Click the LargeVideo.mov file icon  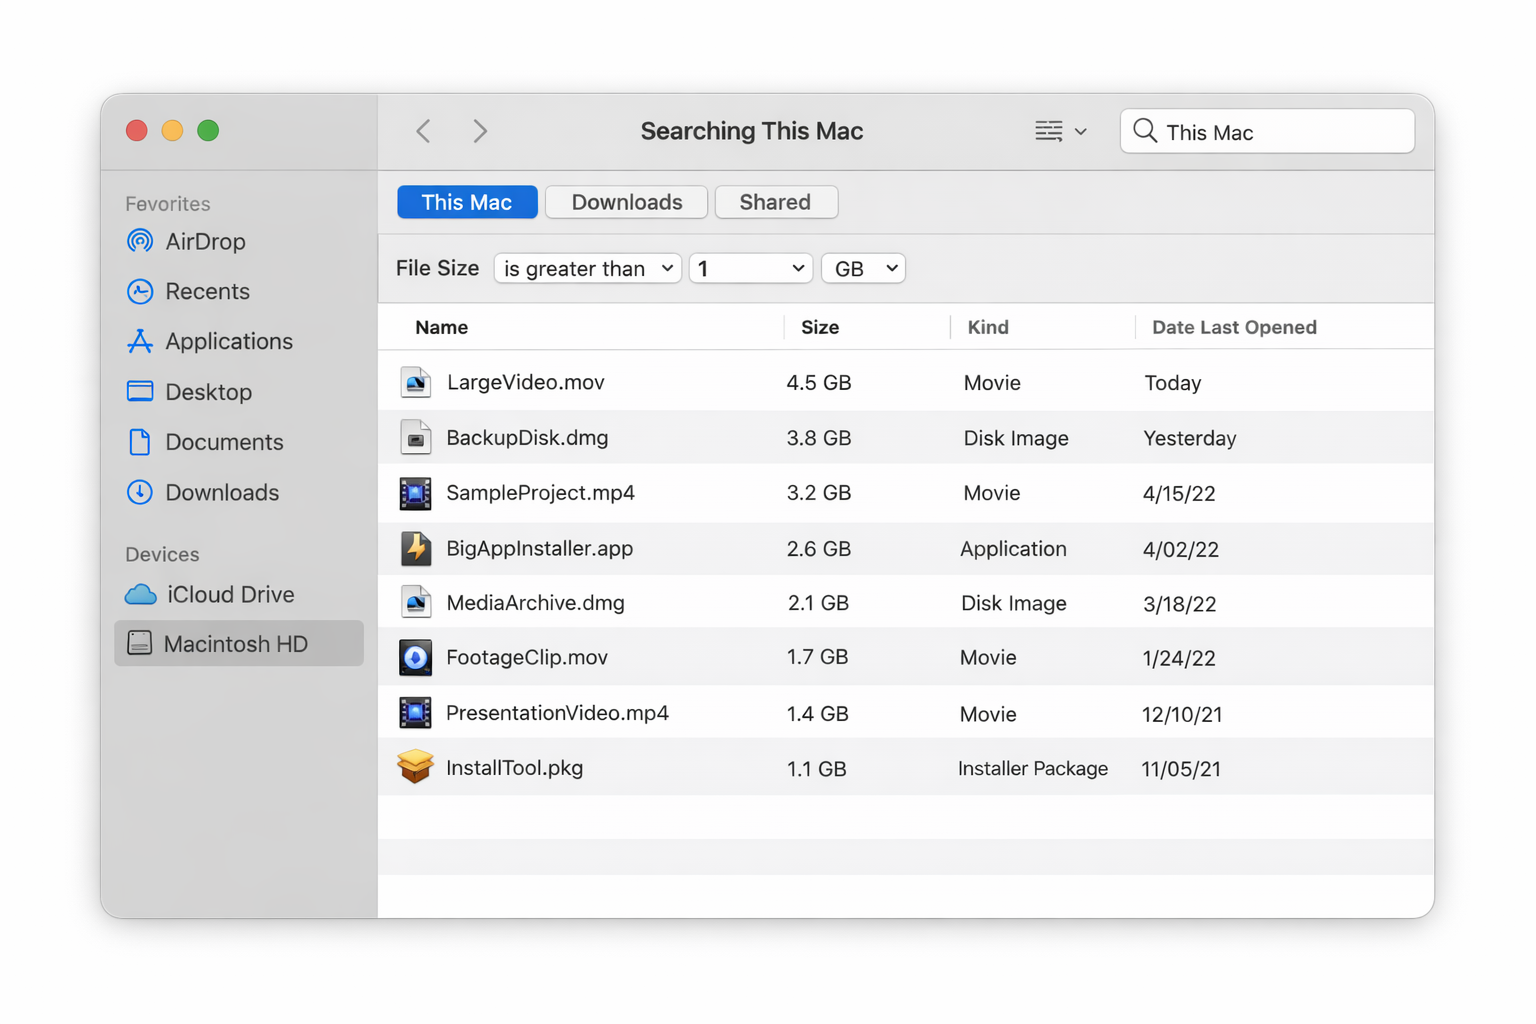click(415, 382)
